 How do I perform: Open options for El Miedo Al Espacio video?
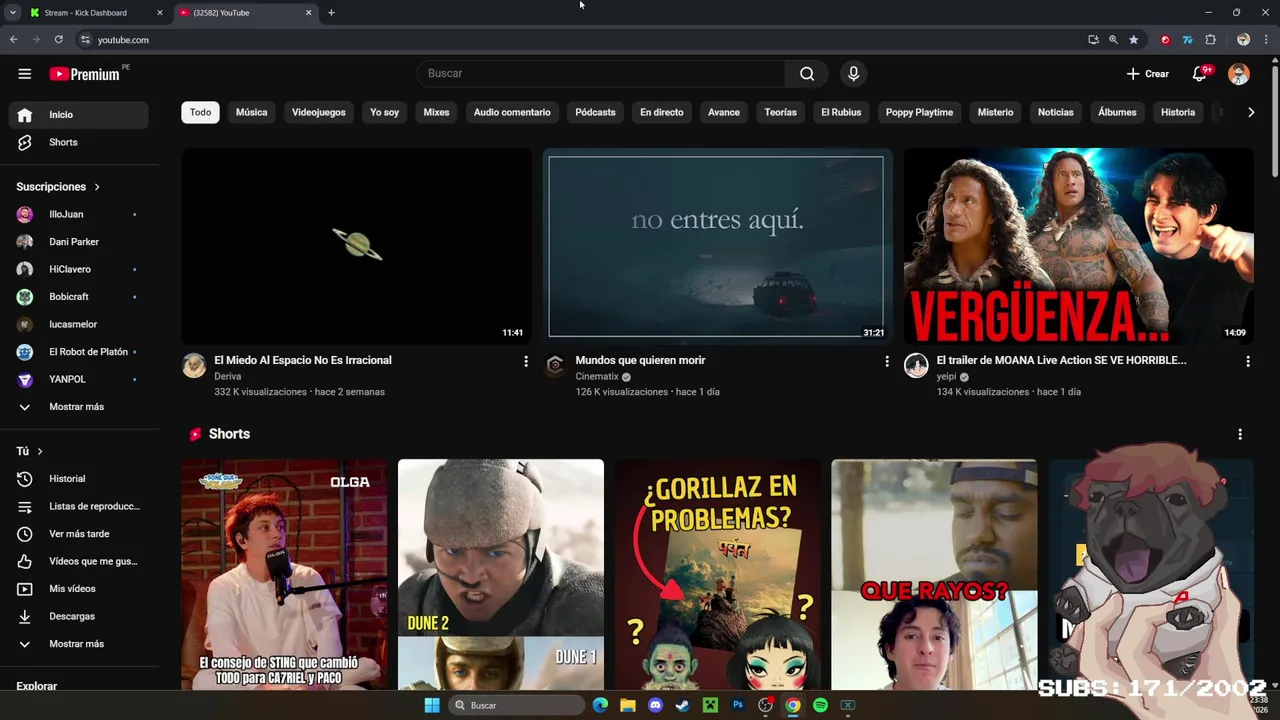point(526,361)
